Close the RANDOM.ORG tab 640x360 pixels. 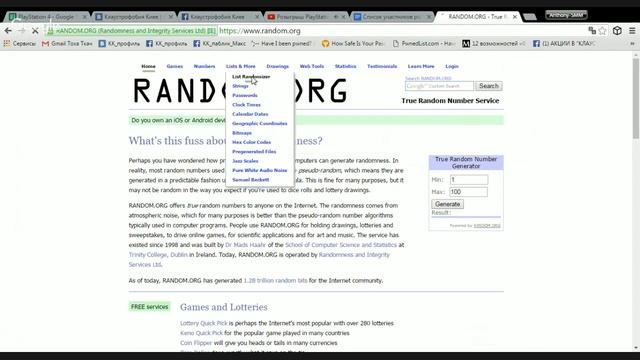pyautogui.click(x=515, y=17)
